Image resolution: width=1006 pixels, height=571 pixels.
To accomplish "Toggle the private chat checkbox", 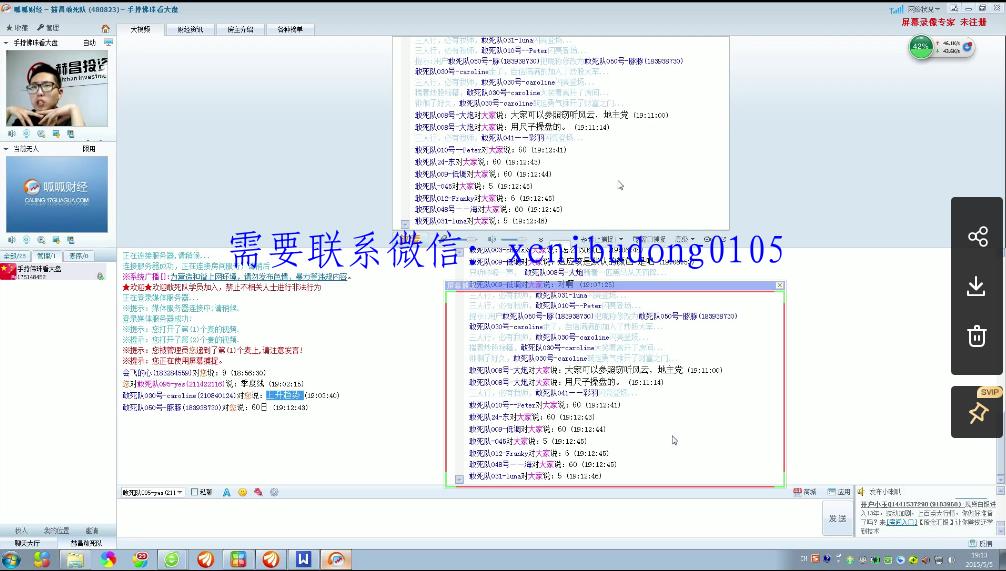I will 193,492.
